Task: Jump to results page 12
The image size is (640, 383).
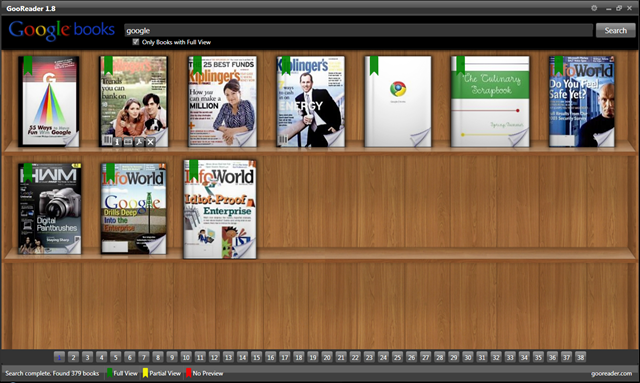Action: pos(214,357)
